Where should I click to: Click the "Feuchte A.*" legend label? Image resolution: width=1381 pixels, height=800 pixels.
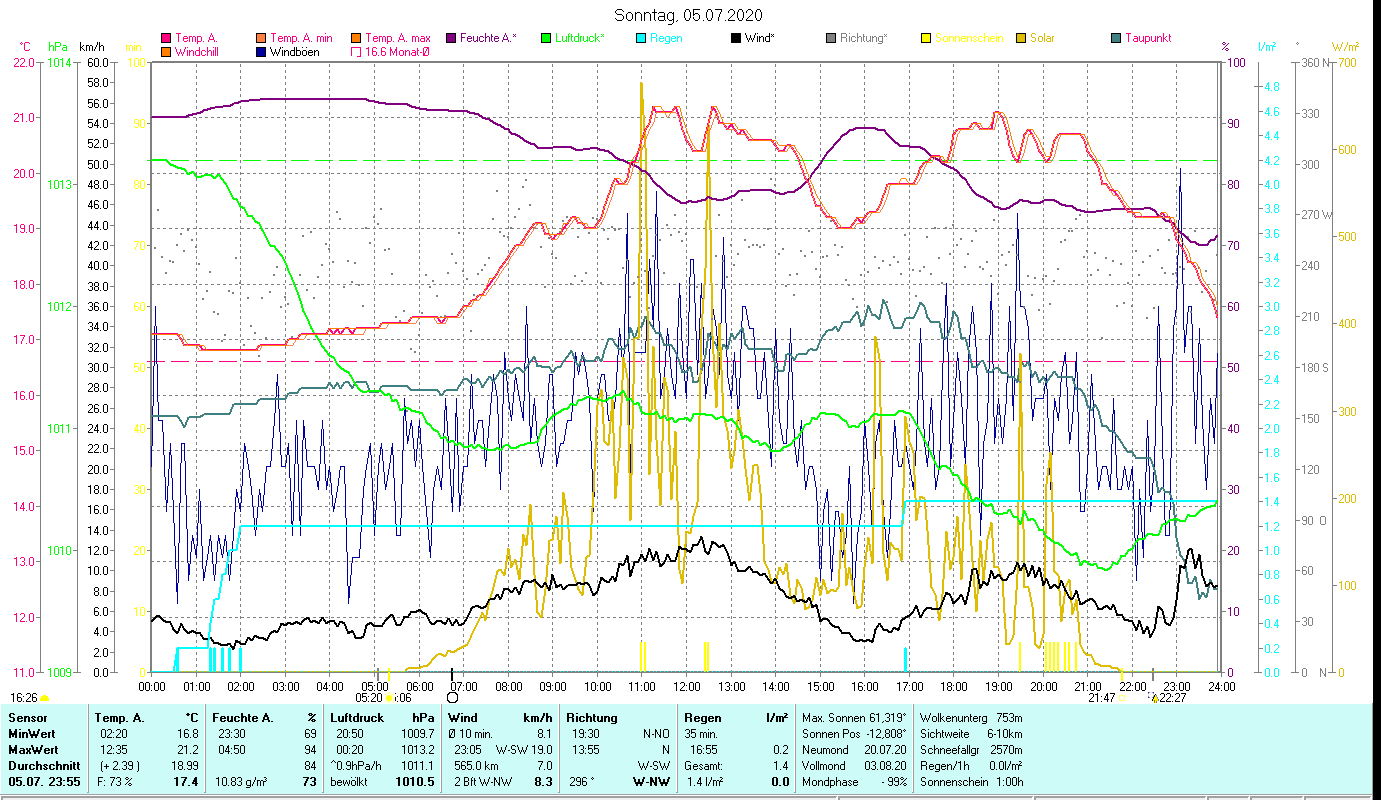click(x=489, y=39)
